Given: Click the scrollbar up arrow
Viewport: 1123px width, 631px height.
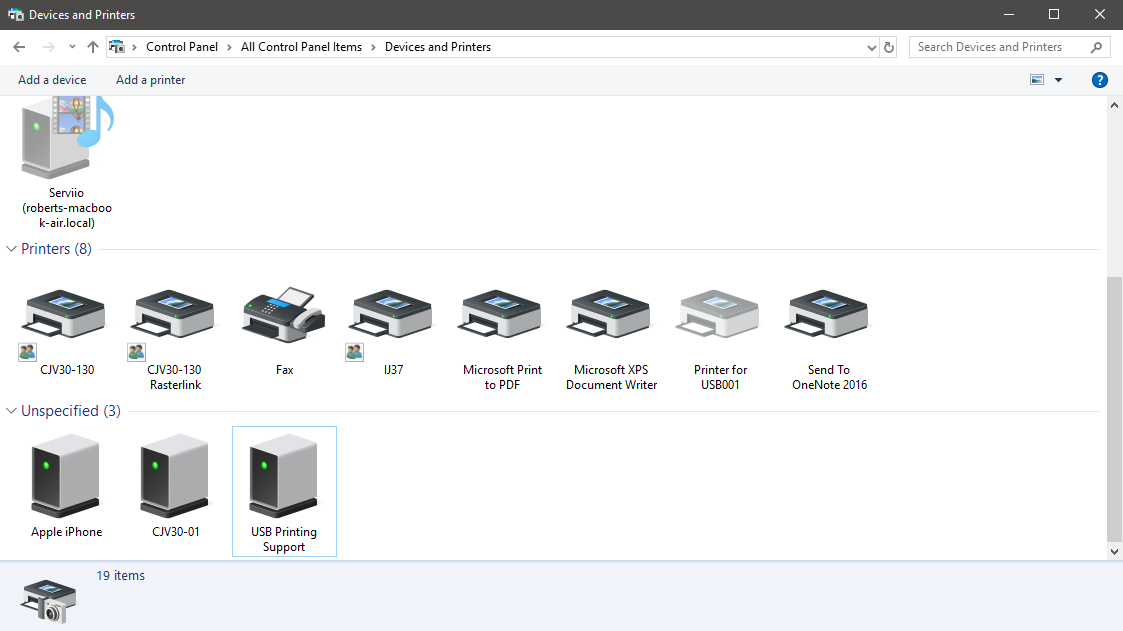Looking at the screenshot, I should pyautogui.click(x=1114, y=105).
